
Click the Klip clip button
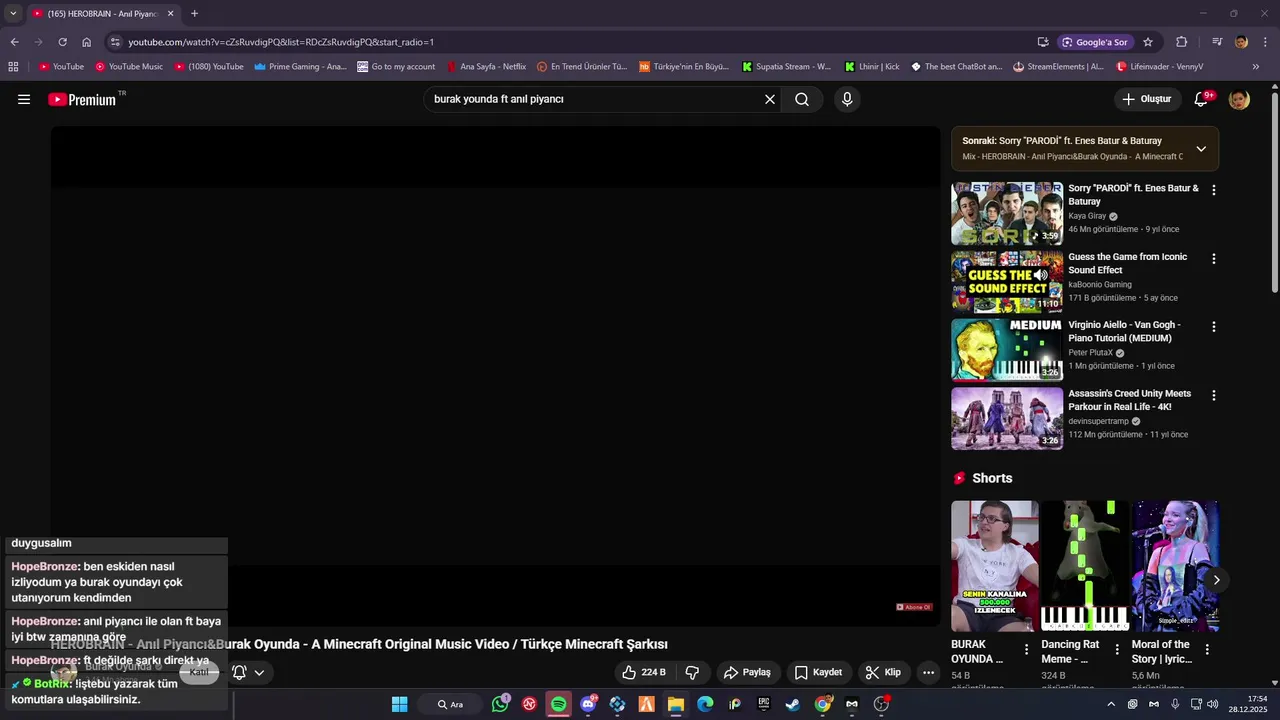883,672
